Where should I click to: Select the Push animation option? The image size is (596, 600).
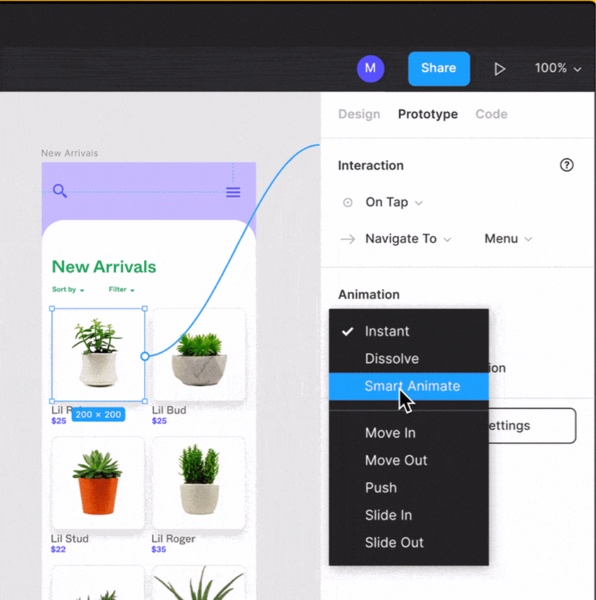pos(409,488)
